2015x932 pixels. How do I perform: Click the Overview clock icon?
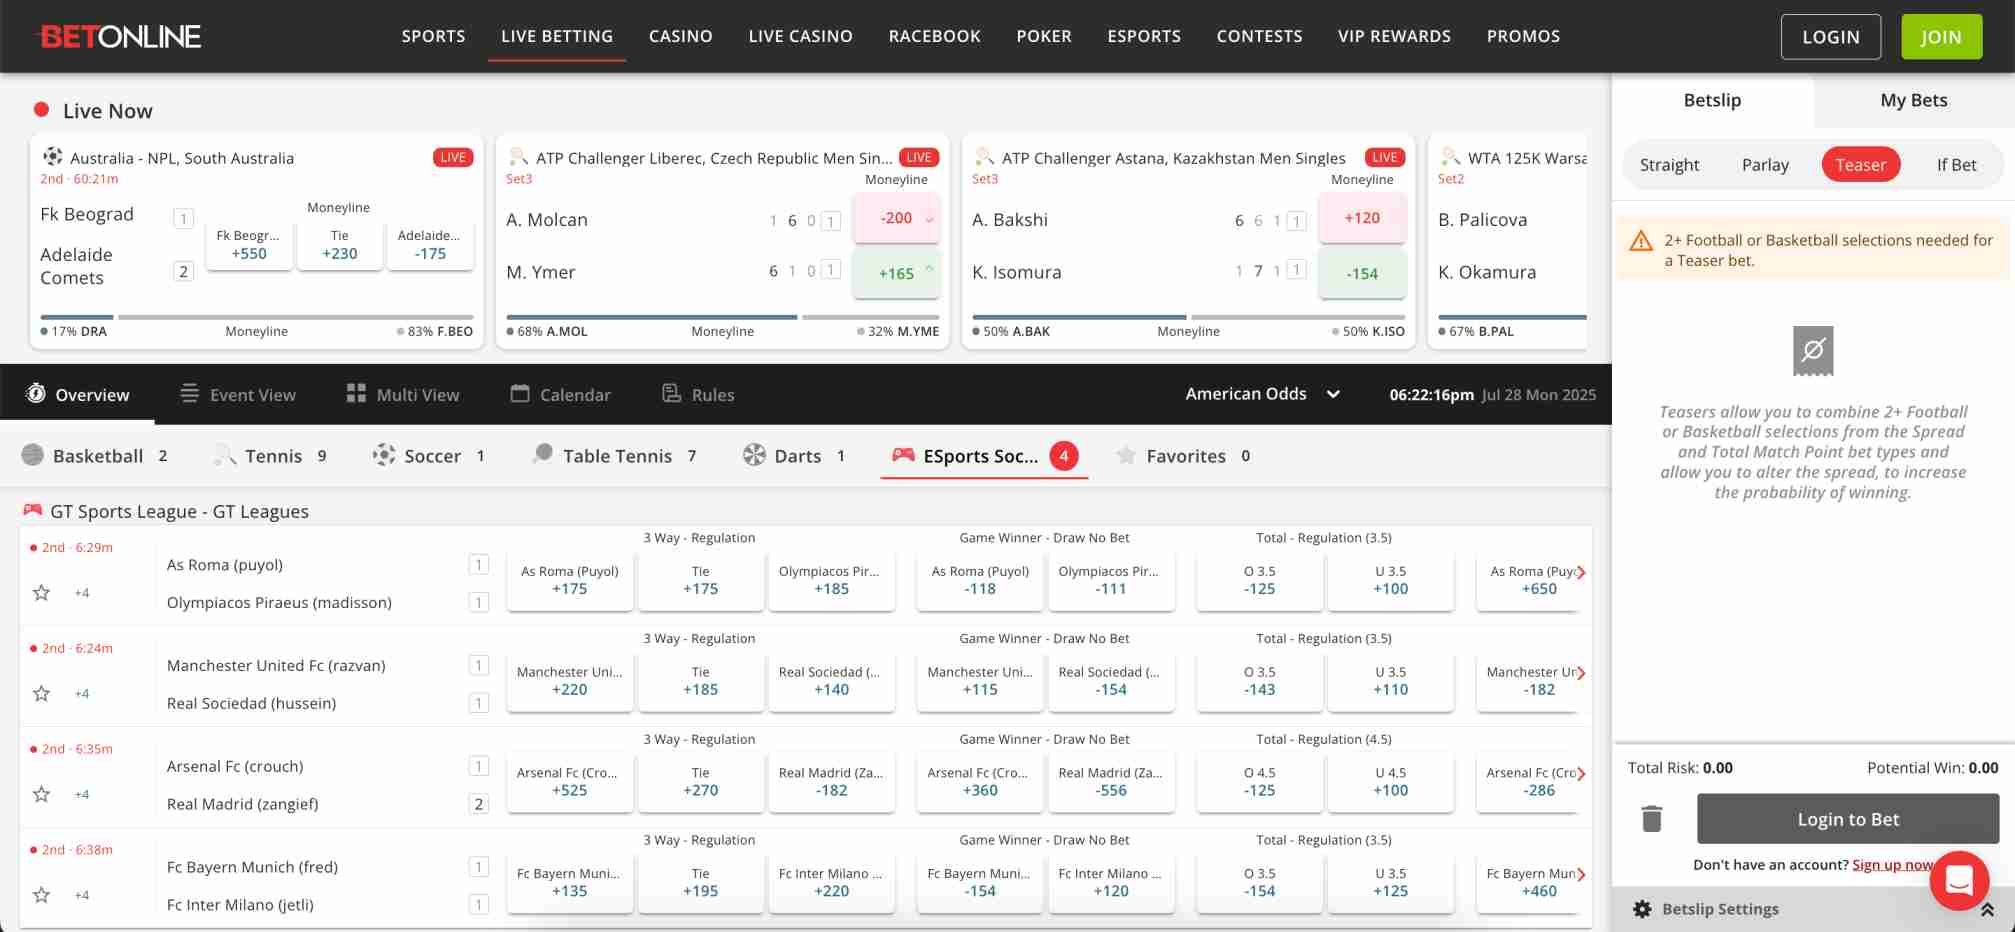pyautogui.click(x=36, y=393)
